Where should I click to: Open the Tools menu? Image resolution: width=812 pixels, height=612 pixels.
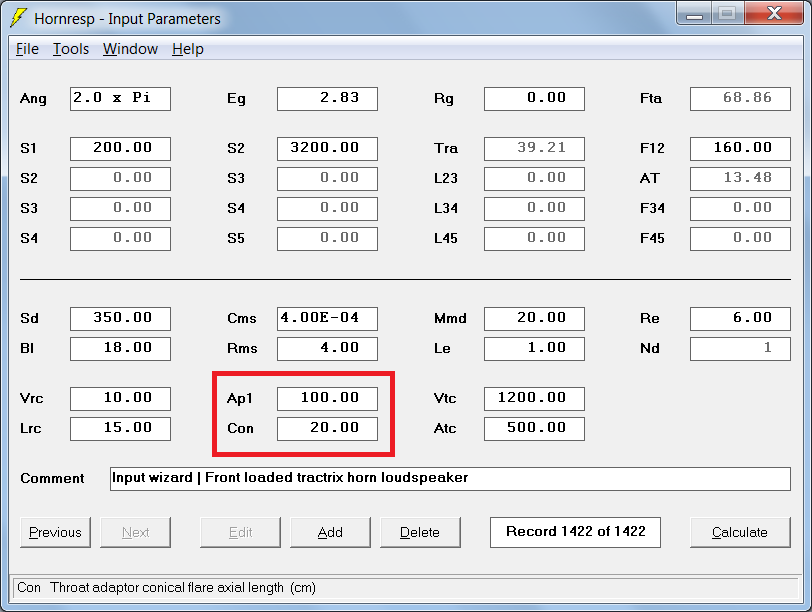pyautogui.click(x=71, y=49)
